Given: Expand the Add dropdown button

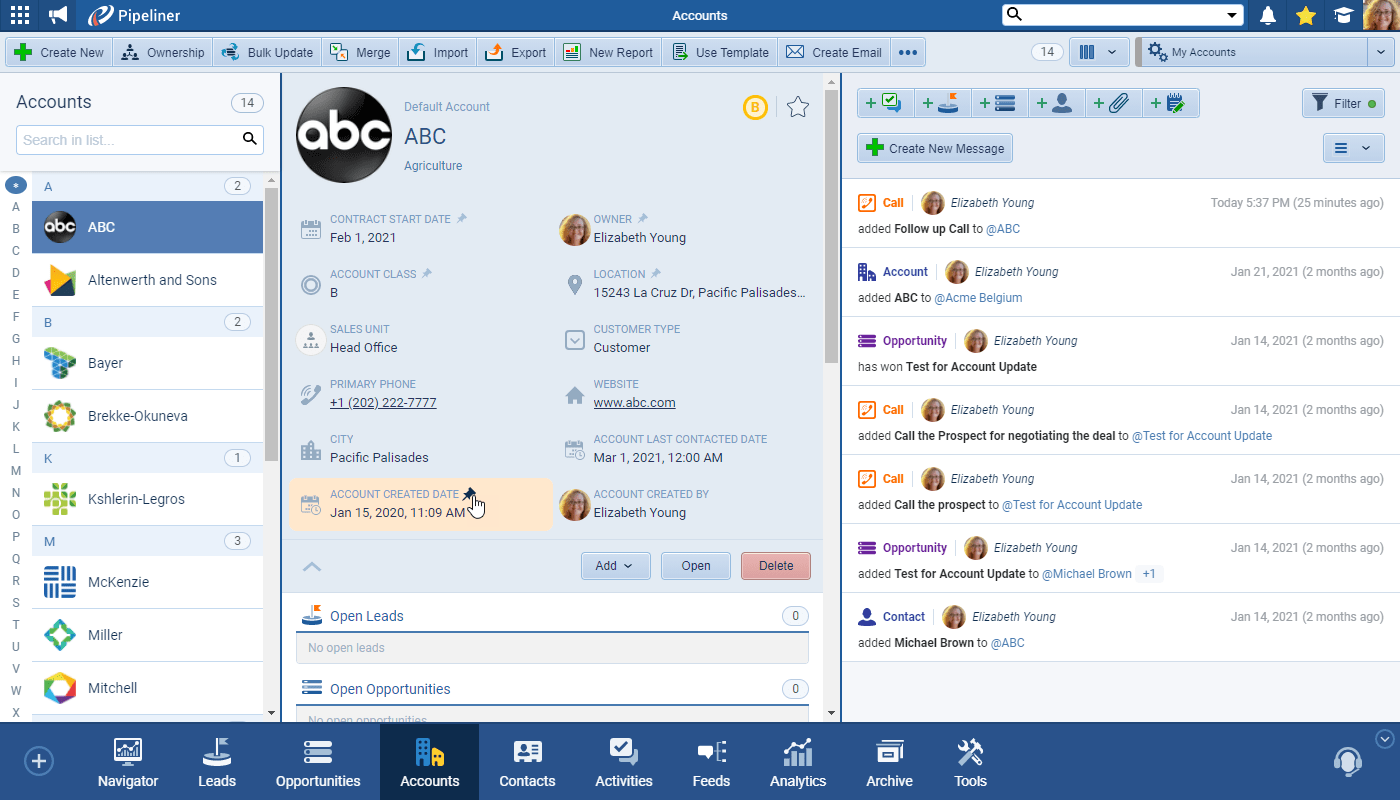Looking at the screenshot, I should pos(615,566).
